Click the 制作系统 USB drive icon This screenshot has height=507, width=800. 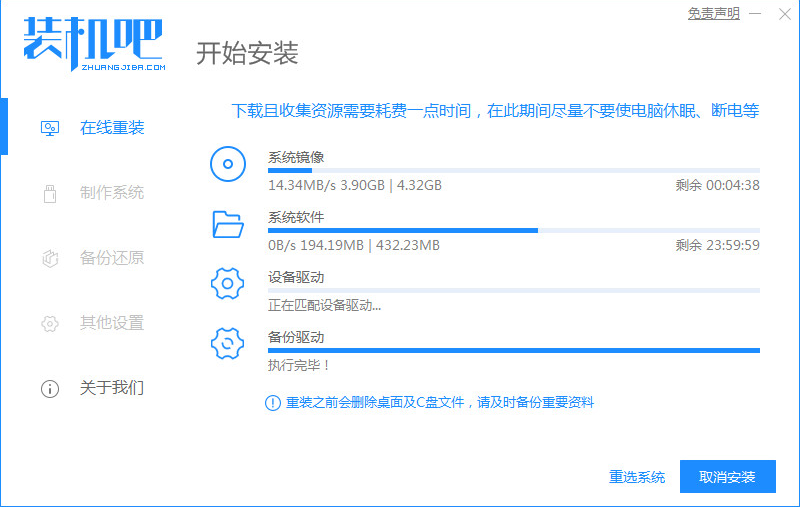tap(49, 193)
